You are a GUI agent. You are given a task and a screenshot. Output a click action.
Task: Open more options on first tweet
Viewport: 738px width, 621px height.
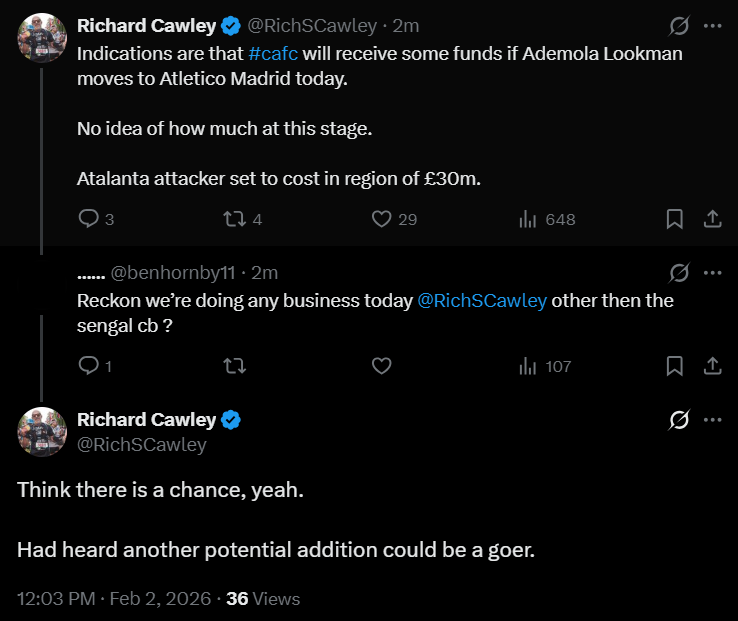713,26
